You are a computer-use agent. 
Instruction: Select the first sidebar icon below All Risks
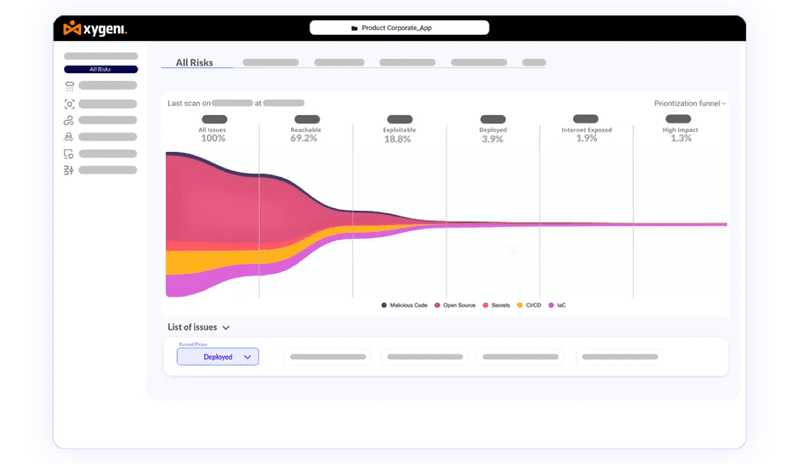click(69, 86)
